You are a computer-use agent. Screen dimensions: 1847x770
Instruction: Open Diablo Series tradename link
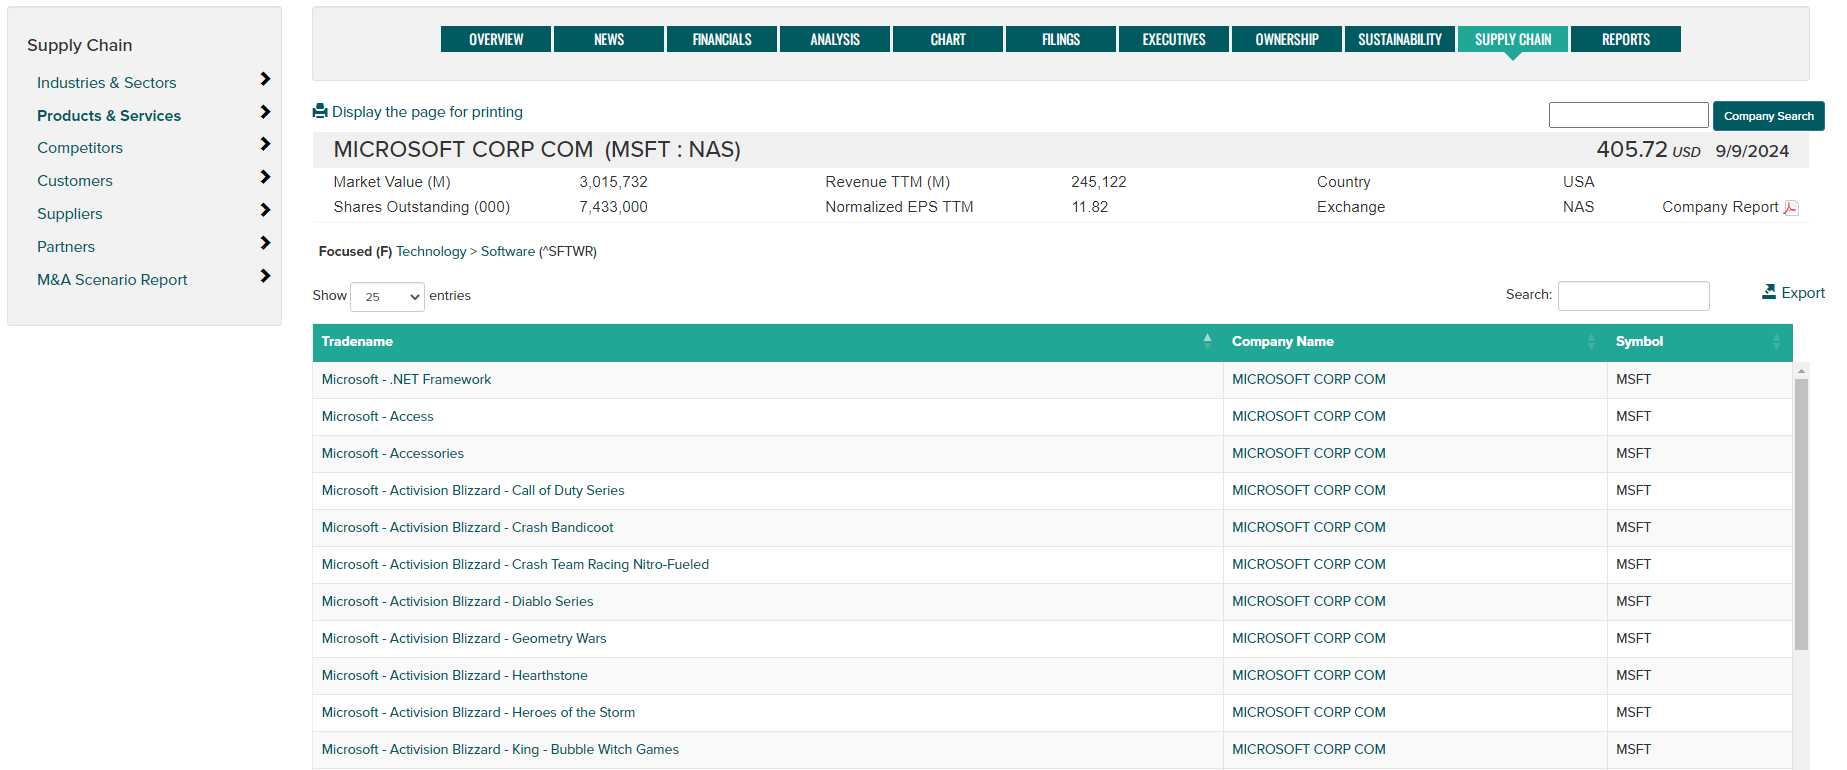457,601
